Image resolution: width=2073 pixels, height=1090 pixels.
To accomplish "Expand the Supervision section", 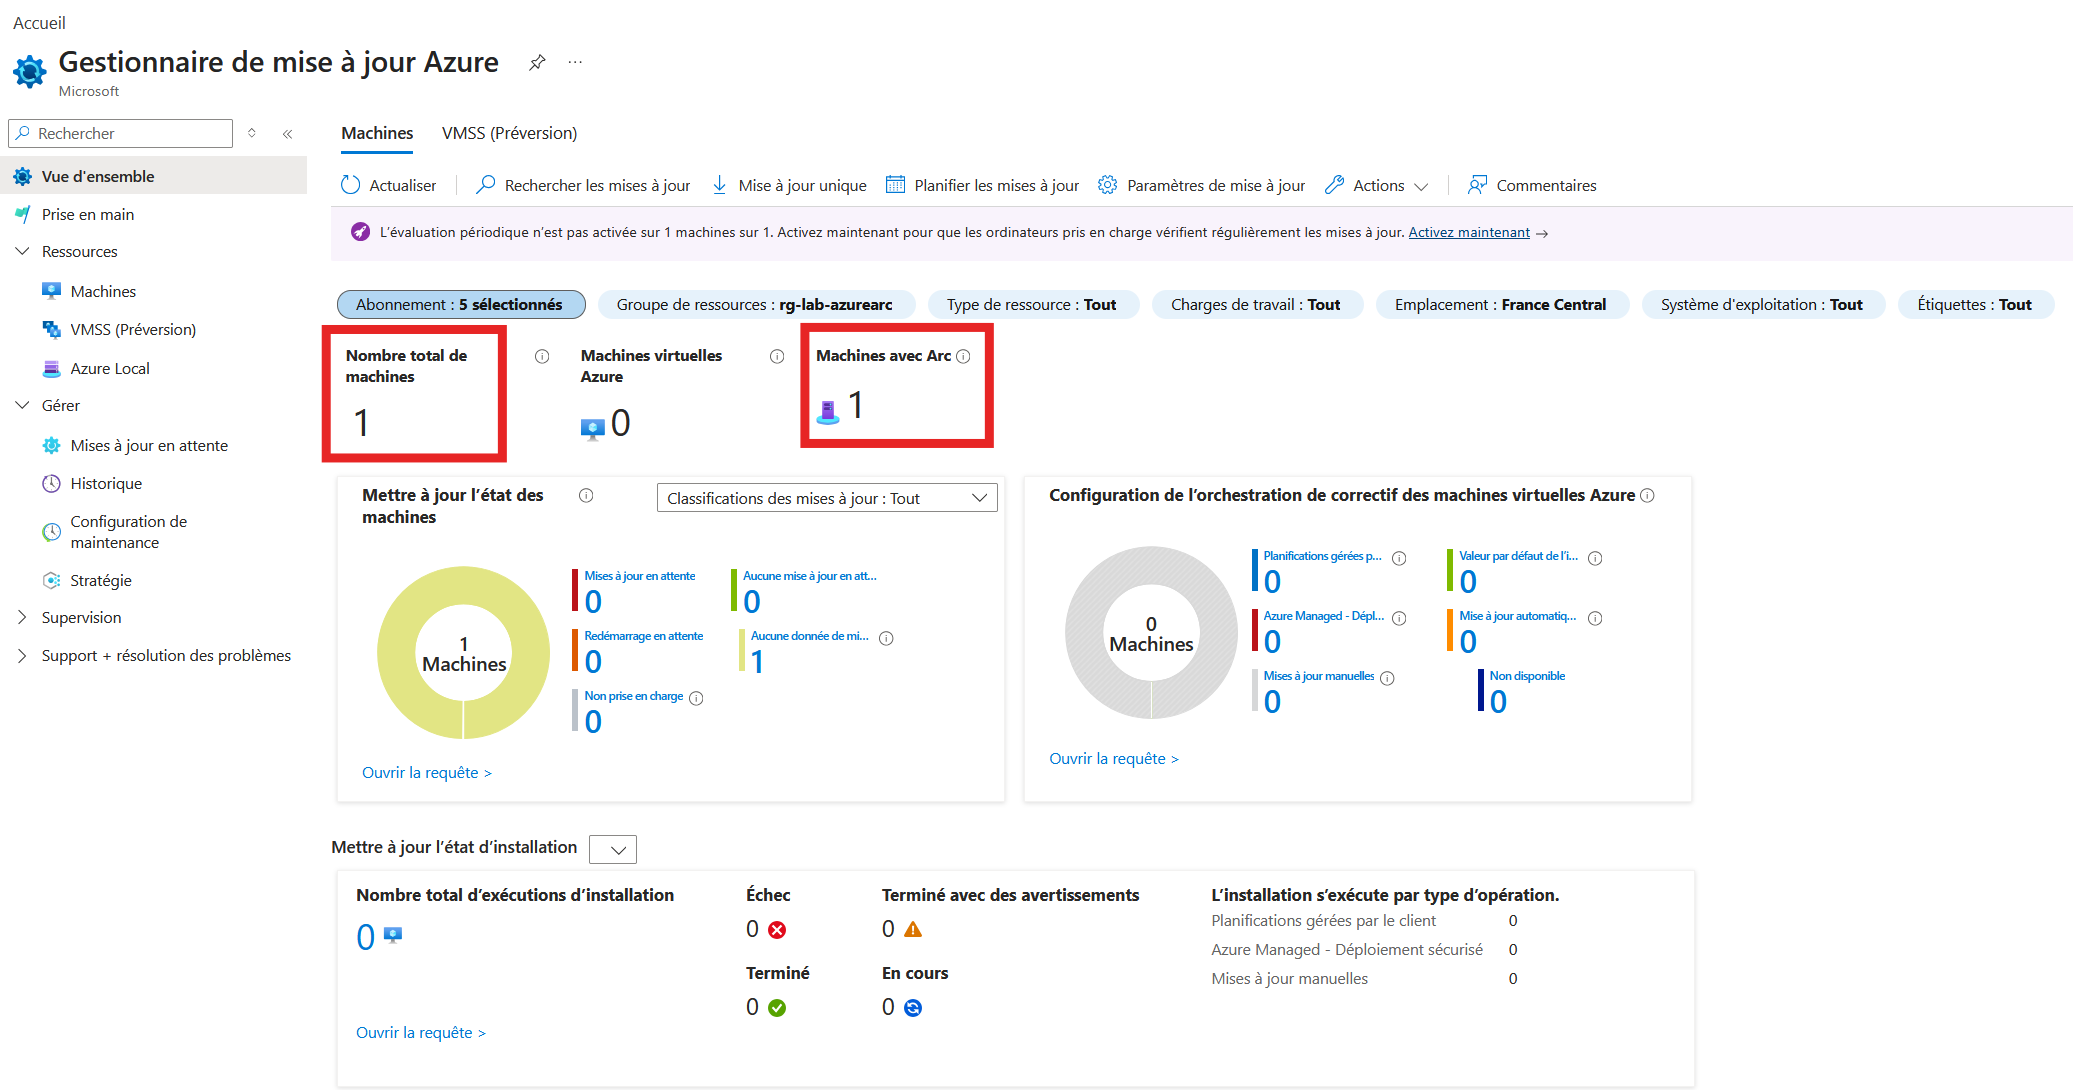I will tap(23, 617).
